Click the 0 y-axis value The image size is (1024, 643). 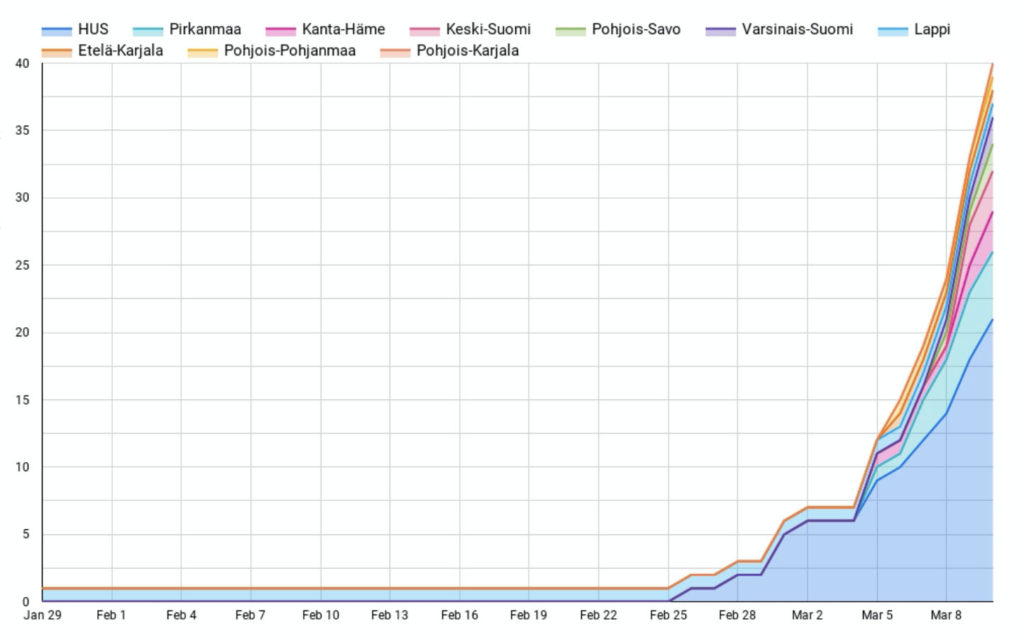pyautogui.click(x=26, y=602)
